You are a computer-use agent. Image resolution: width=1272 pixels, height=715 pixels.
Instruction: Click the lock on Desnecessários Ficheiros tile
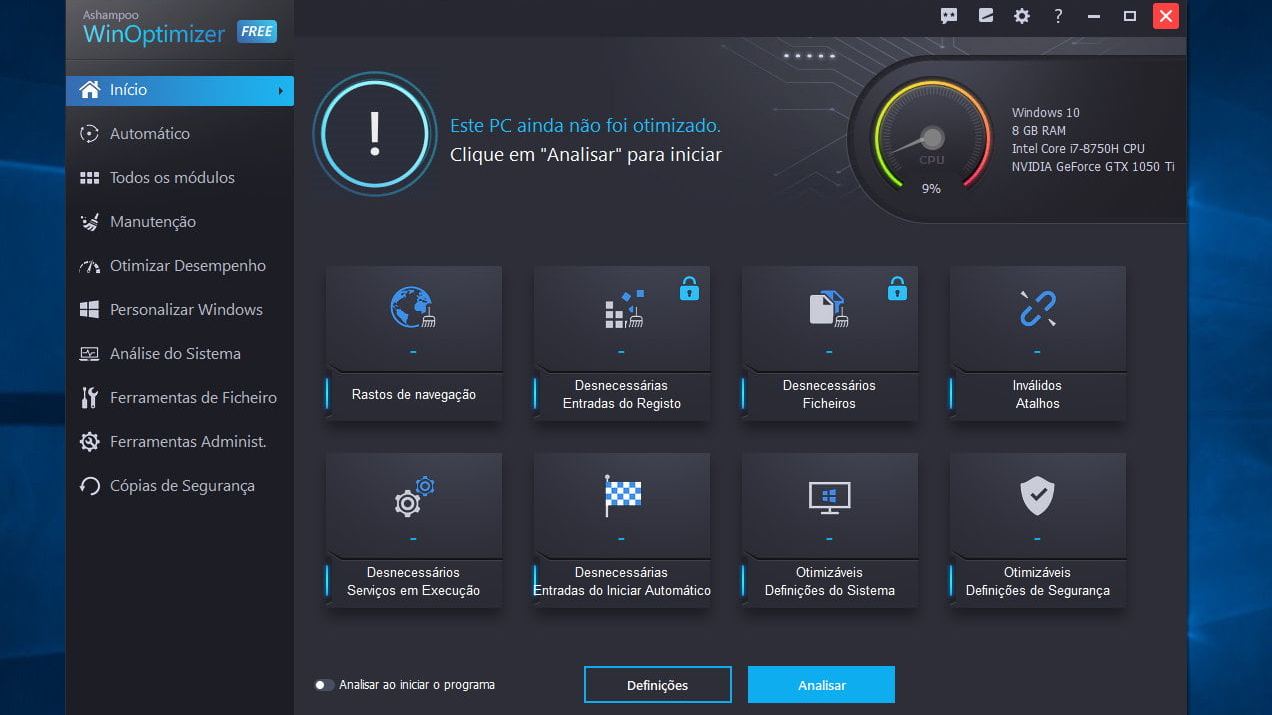897,289
